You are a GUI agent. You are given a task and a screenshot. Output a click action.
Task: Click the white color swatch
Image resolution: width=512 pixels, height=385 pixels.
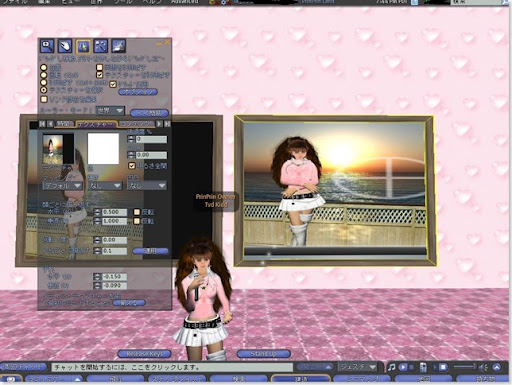(103, 149)
